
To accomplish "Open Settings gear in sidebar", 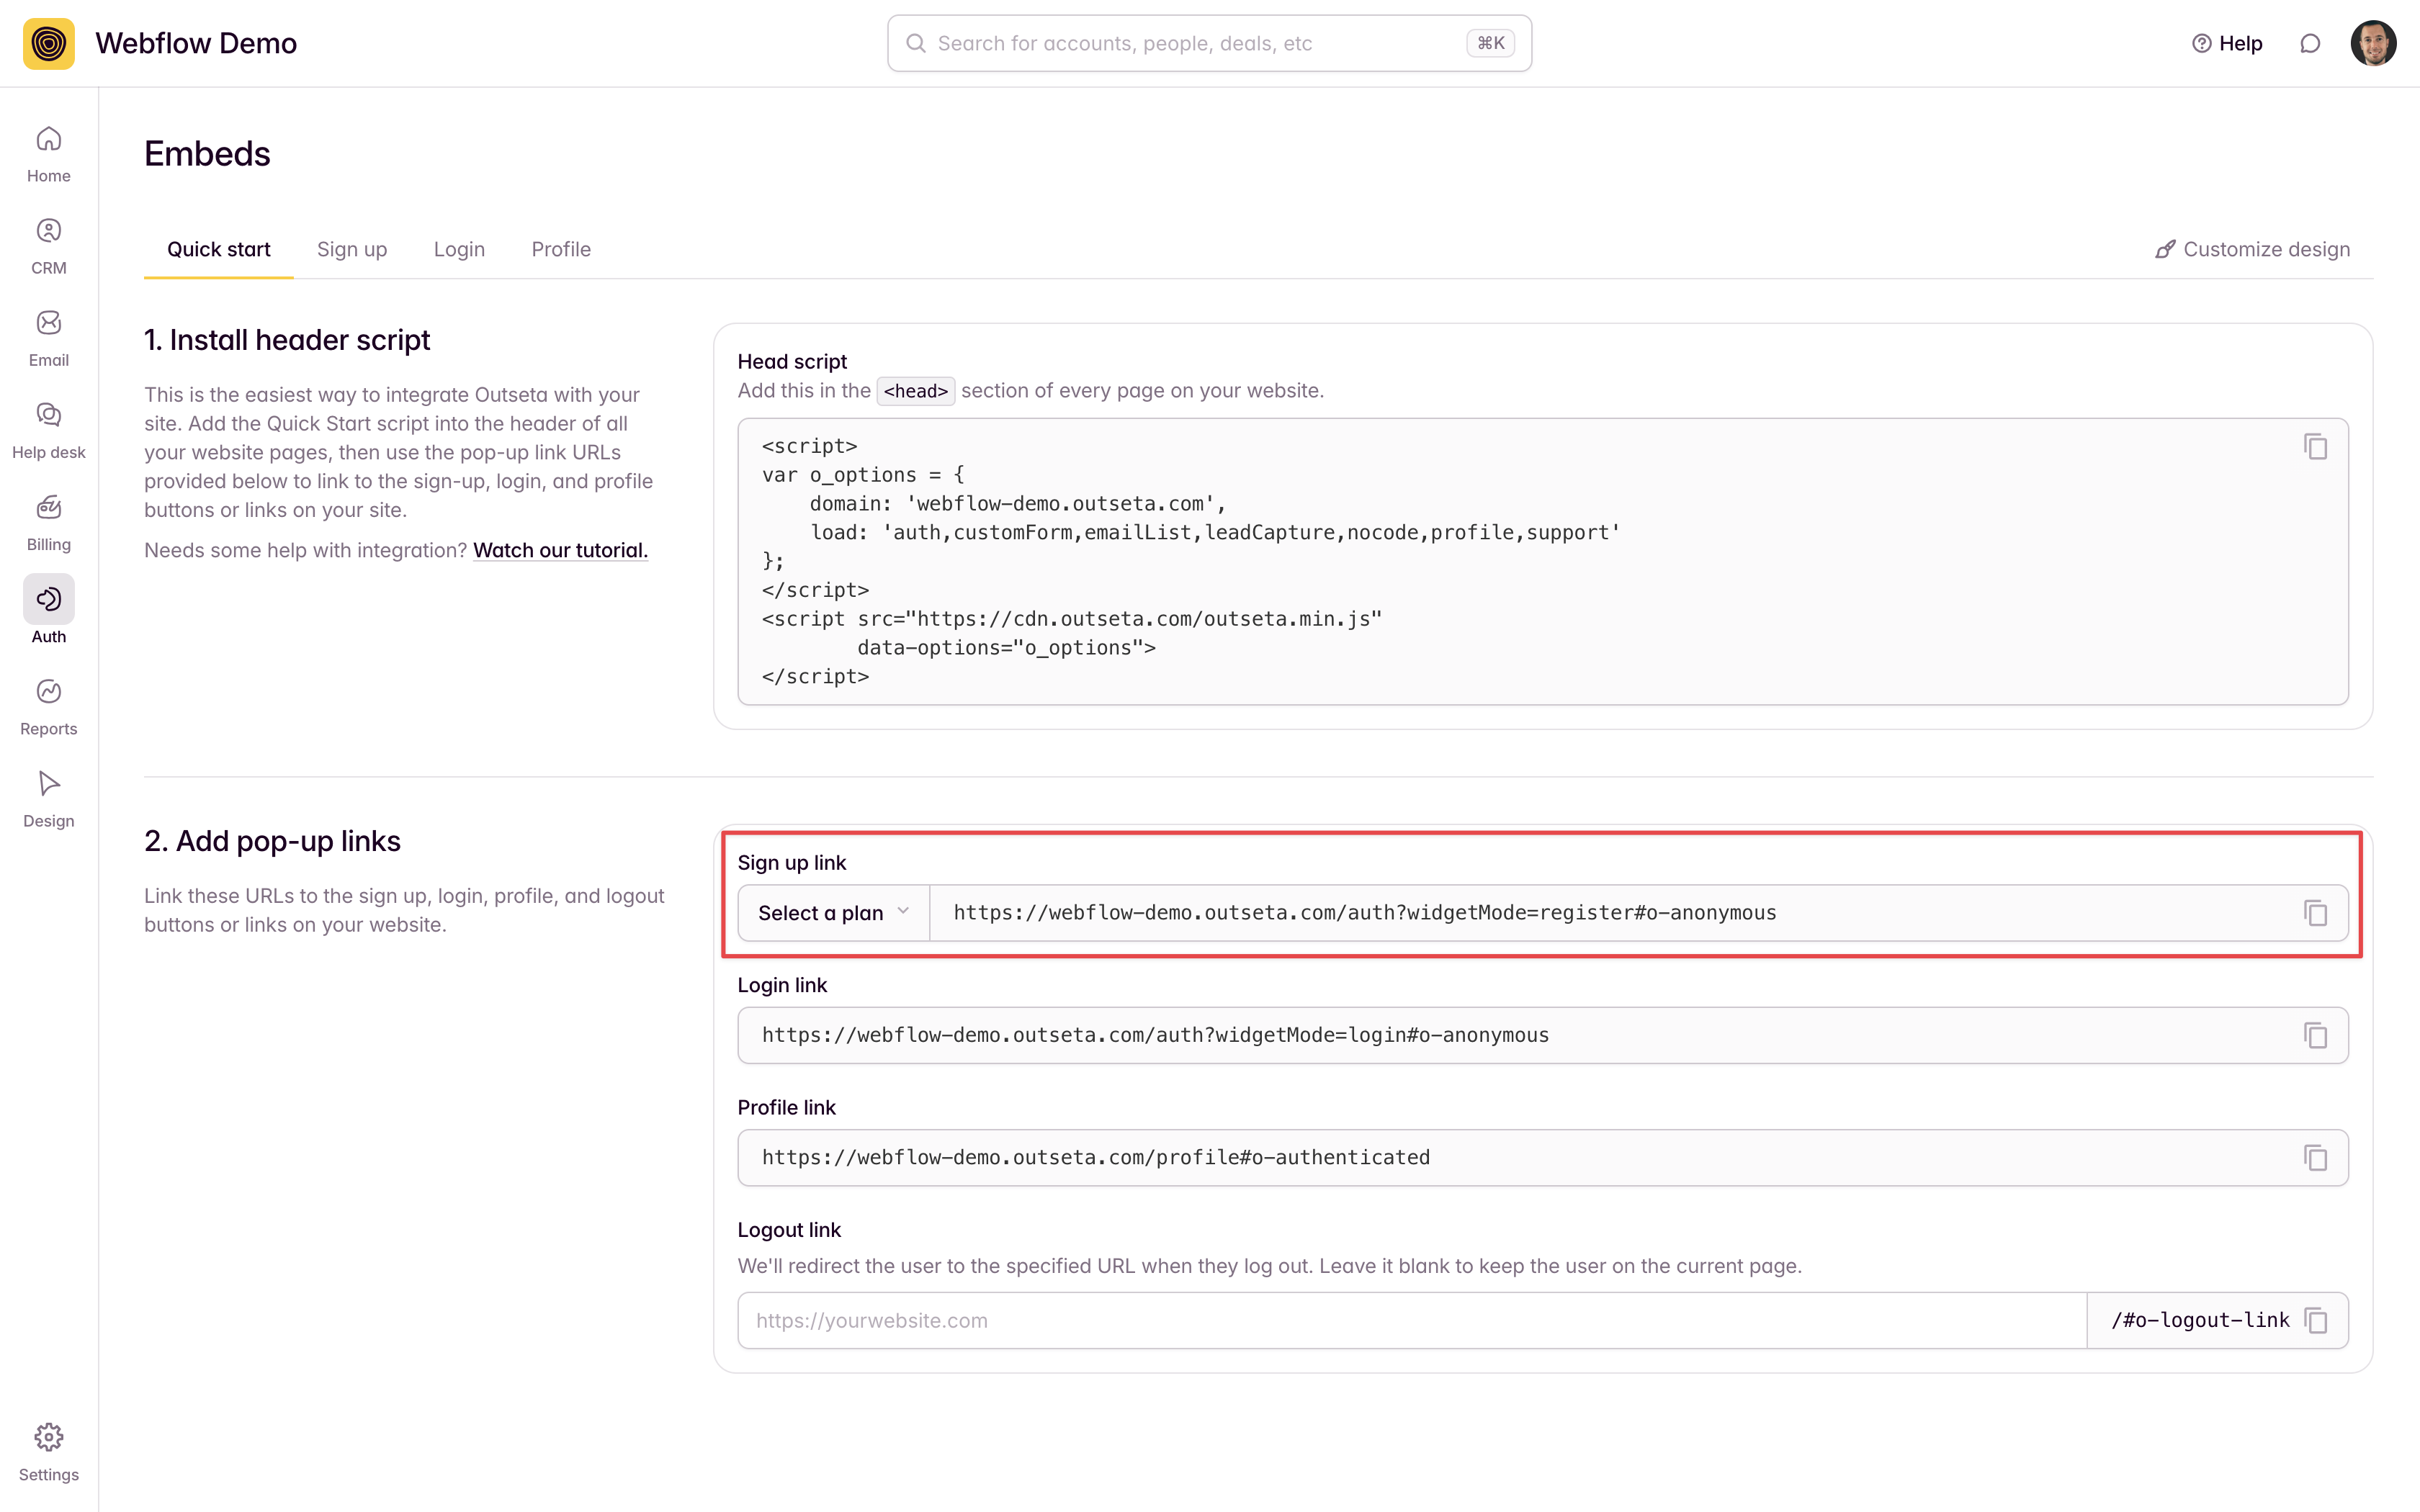I will 48,1438.
